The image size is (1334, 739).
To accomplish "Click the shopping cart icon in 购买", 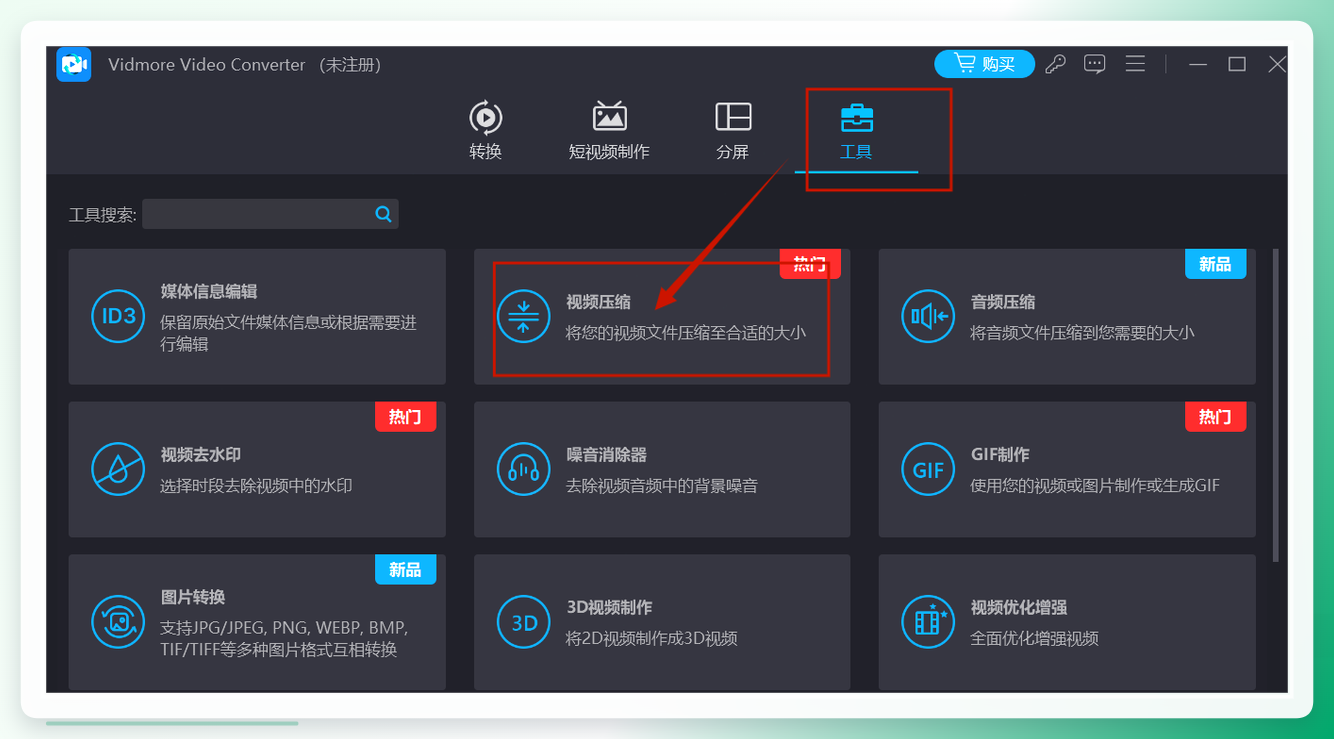I will pos(964,63).
